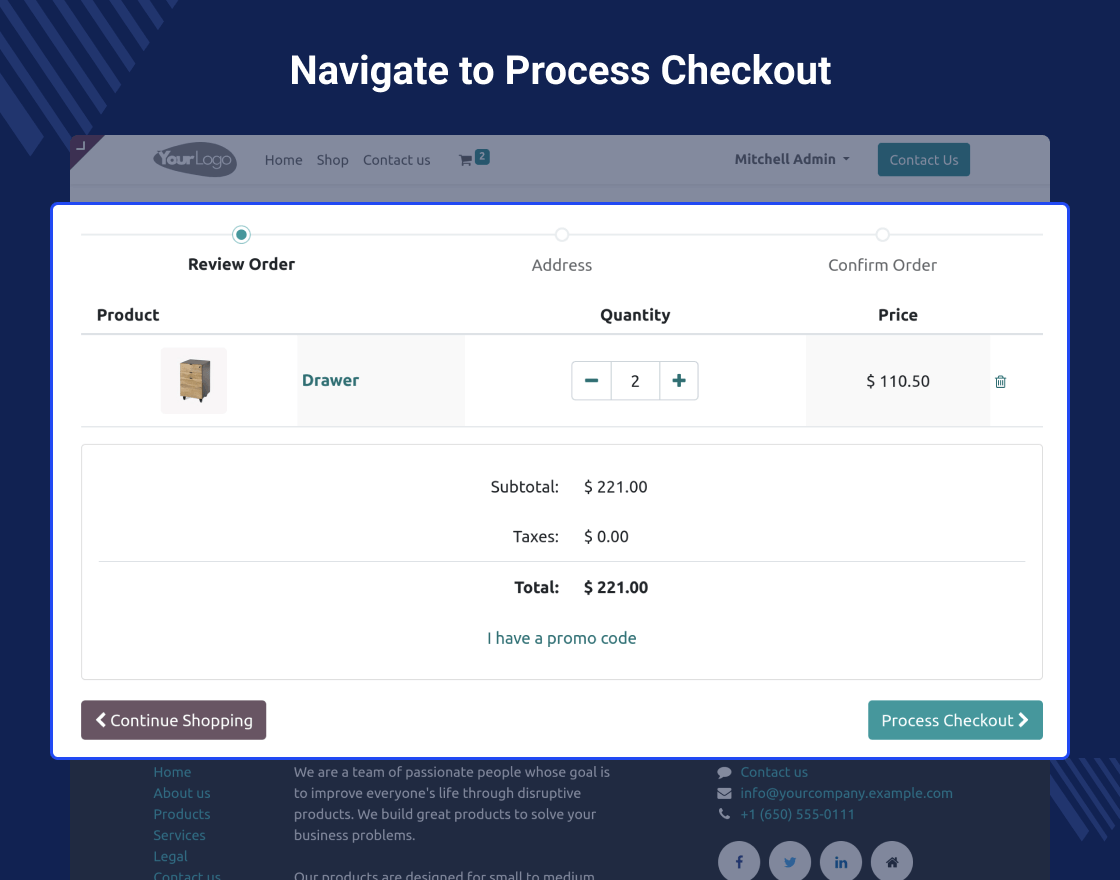Click the YourLogo site logo

tap(195, 159)
